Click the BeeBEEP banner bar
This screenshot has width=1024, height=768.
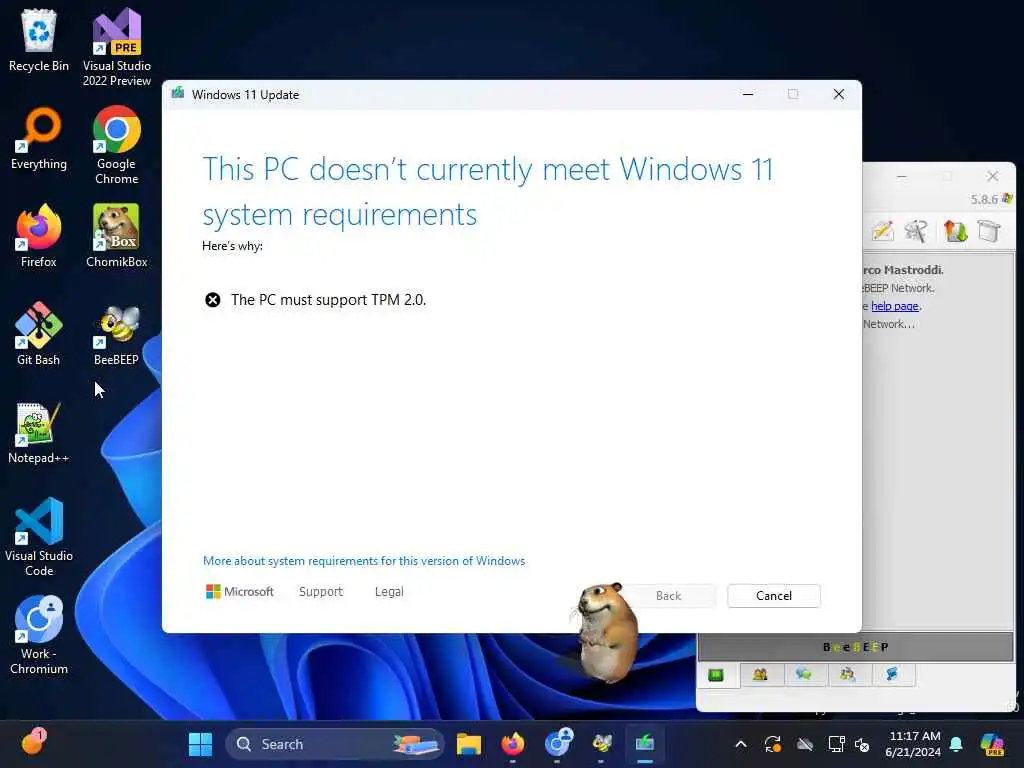click(x=856, y=647)
